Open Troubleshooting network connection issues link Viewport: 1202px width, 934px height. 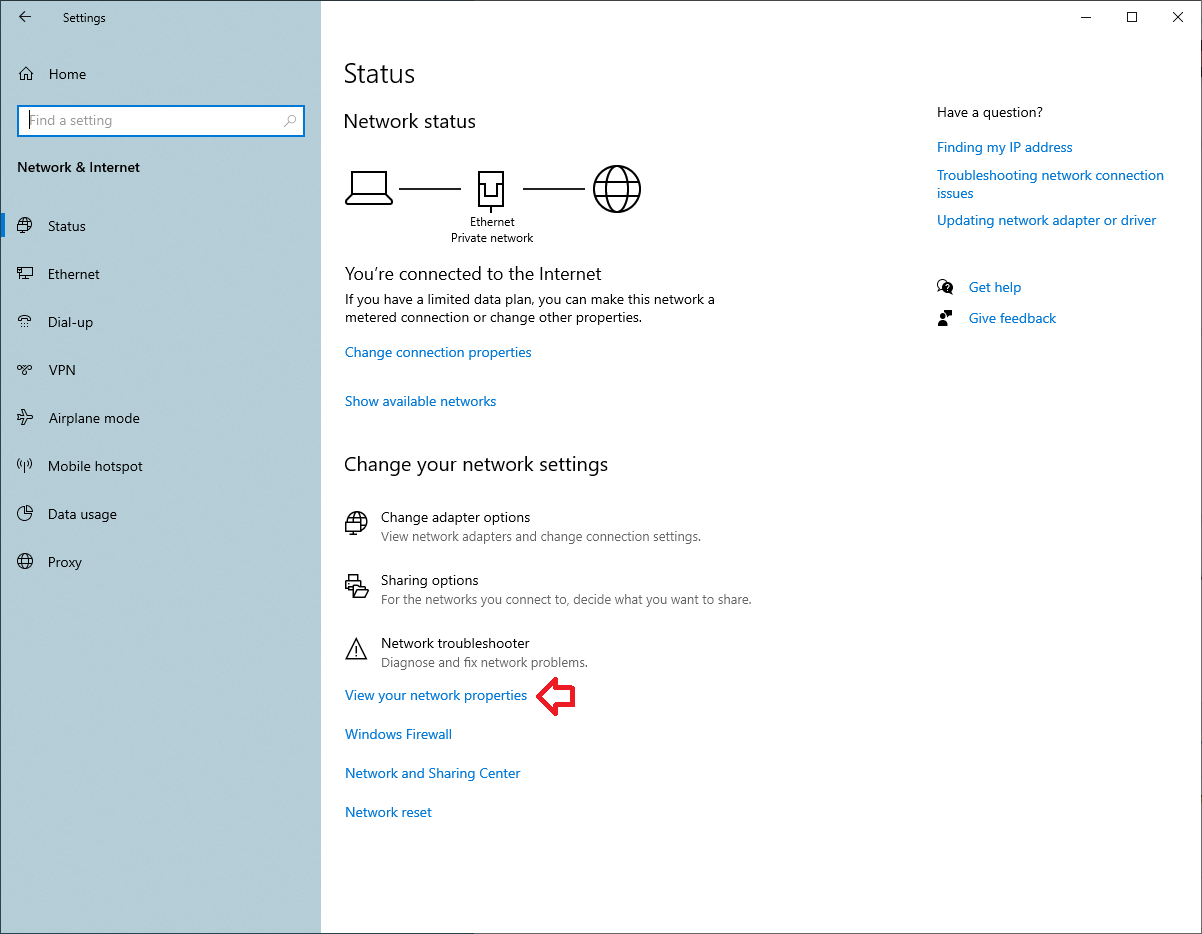pyautogui.click(x=1050, y=184)
